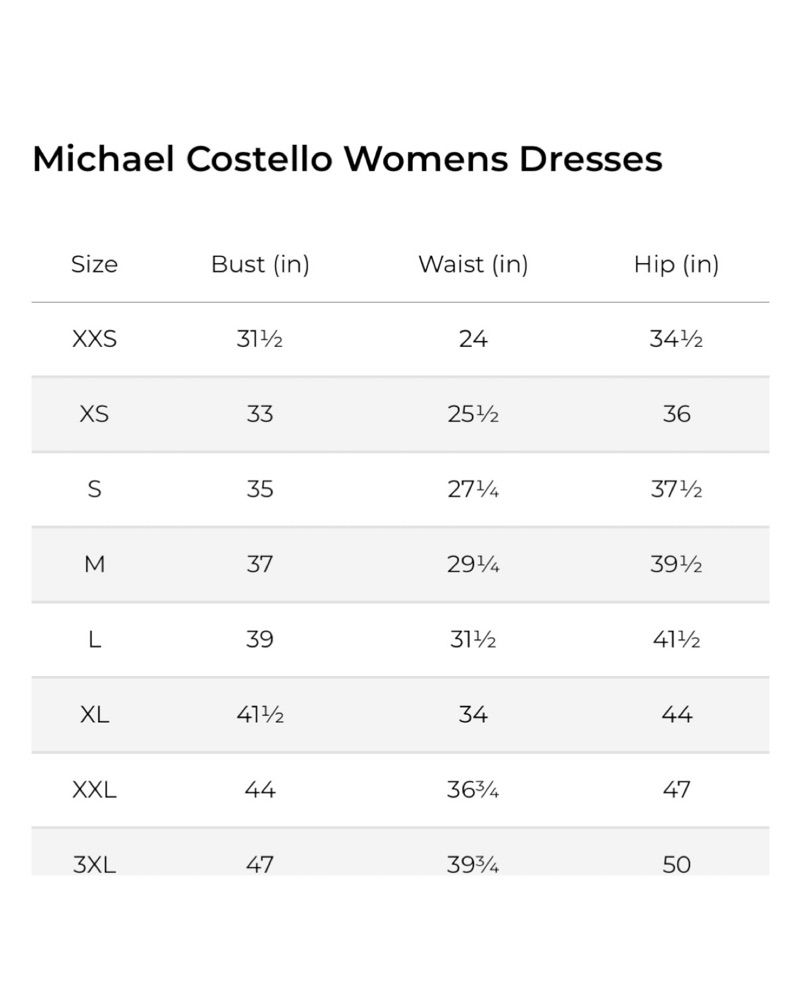The width and height of the screenshot is (801, 1000).
Task: Click the hip value for size M
Action: click(x=676, y=564)
